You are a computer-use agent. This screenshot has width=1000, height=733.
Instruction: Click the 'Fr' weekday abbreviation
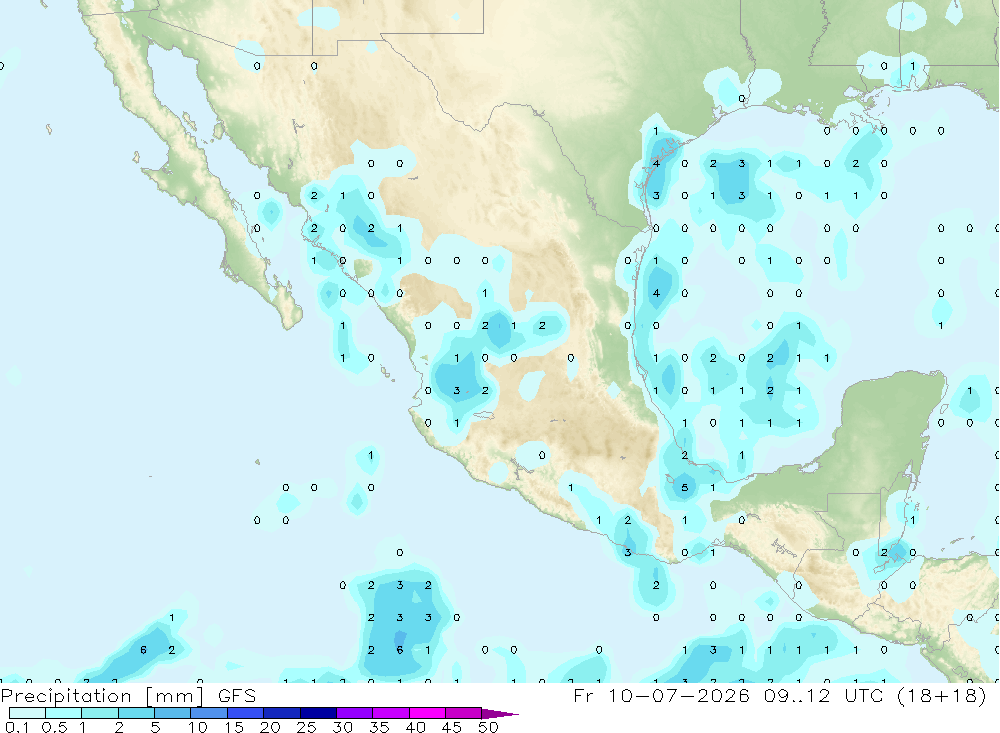pos(583,695)
